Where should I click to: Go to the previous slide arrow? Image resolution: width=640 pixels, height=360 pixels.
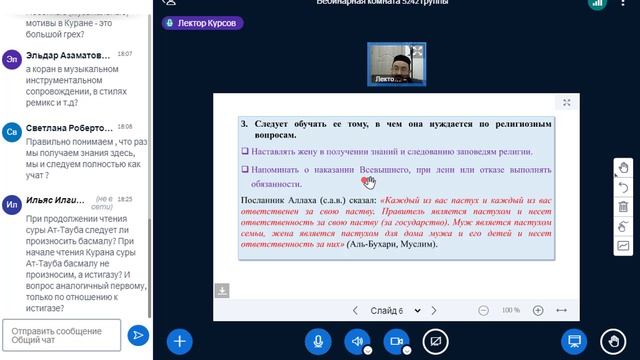pyautogui.click(x=355, y=311)
